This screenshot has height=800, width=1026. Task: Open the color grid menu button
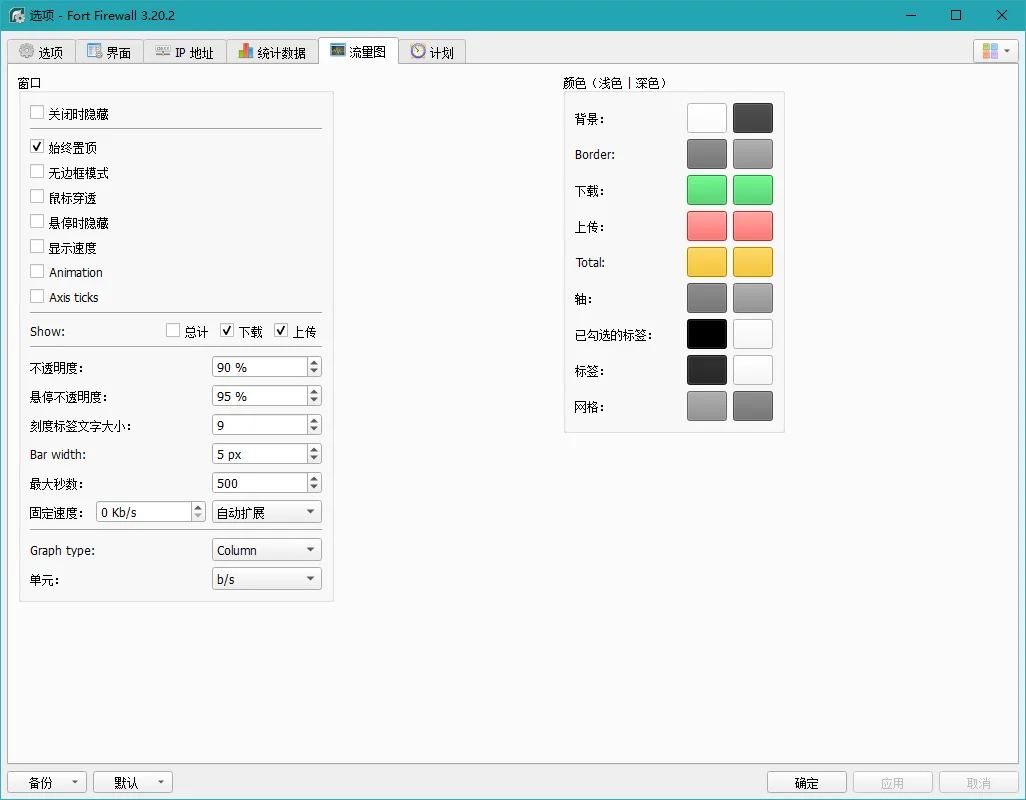pos(995,51)
